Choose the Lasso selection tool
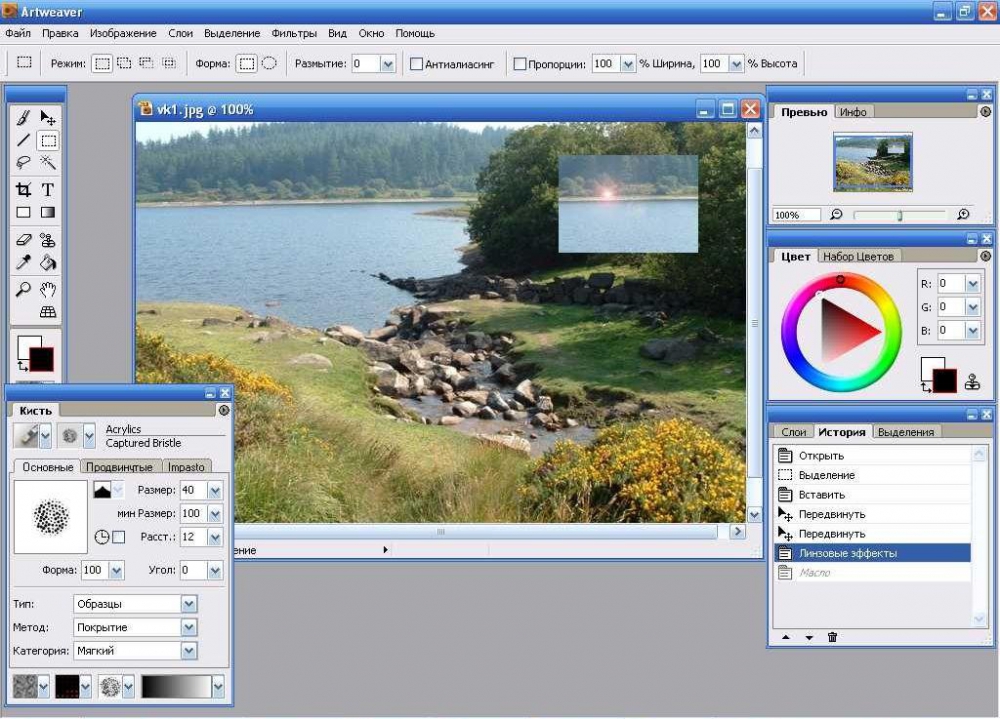The height and width of the screenshot is (719, 1000). point(23,163)
